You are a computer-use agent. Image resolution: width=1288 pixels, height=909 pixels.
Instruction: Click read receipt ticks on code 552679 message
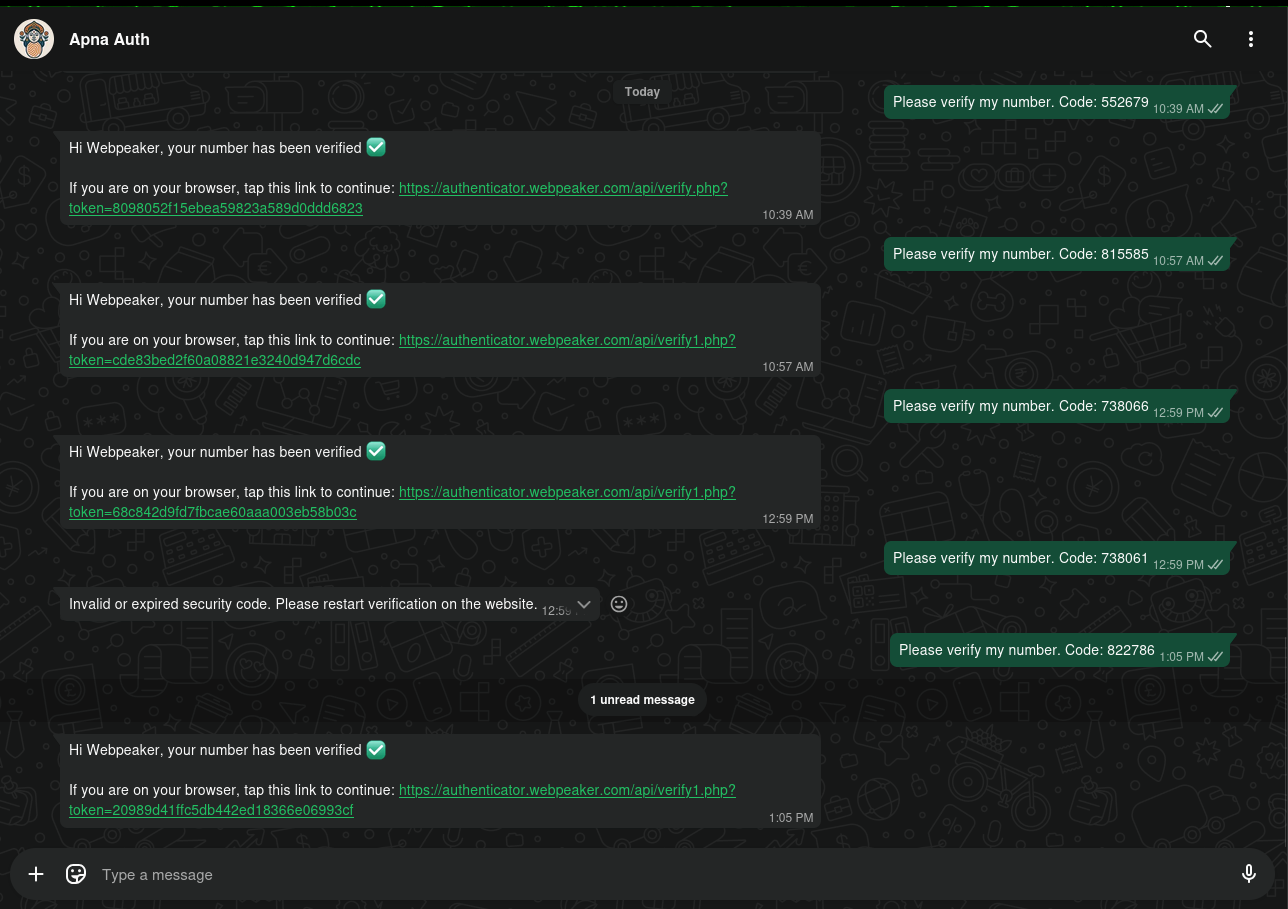1215,108
